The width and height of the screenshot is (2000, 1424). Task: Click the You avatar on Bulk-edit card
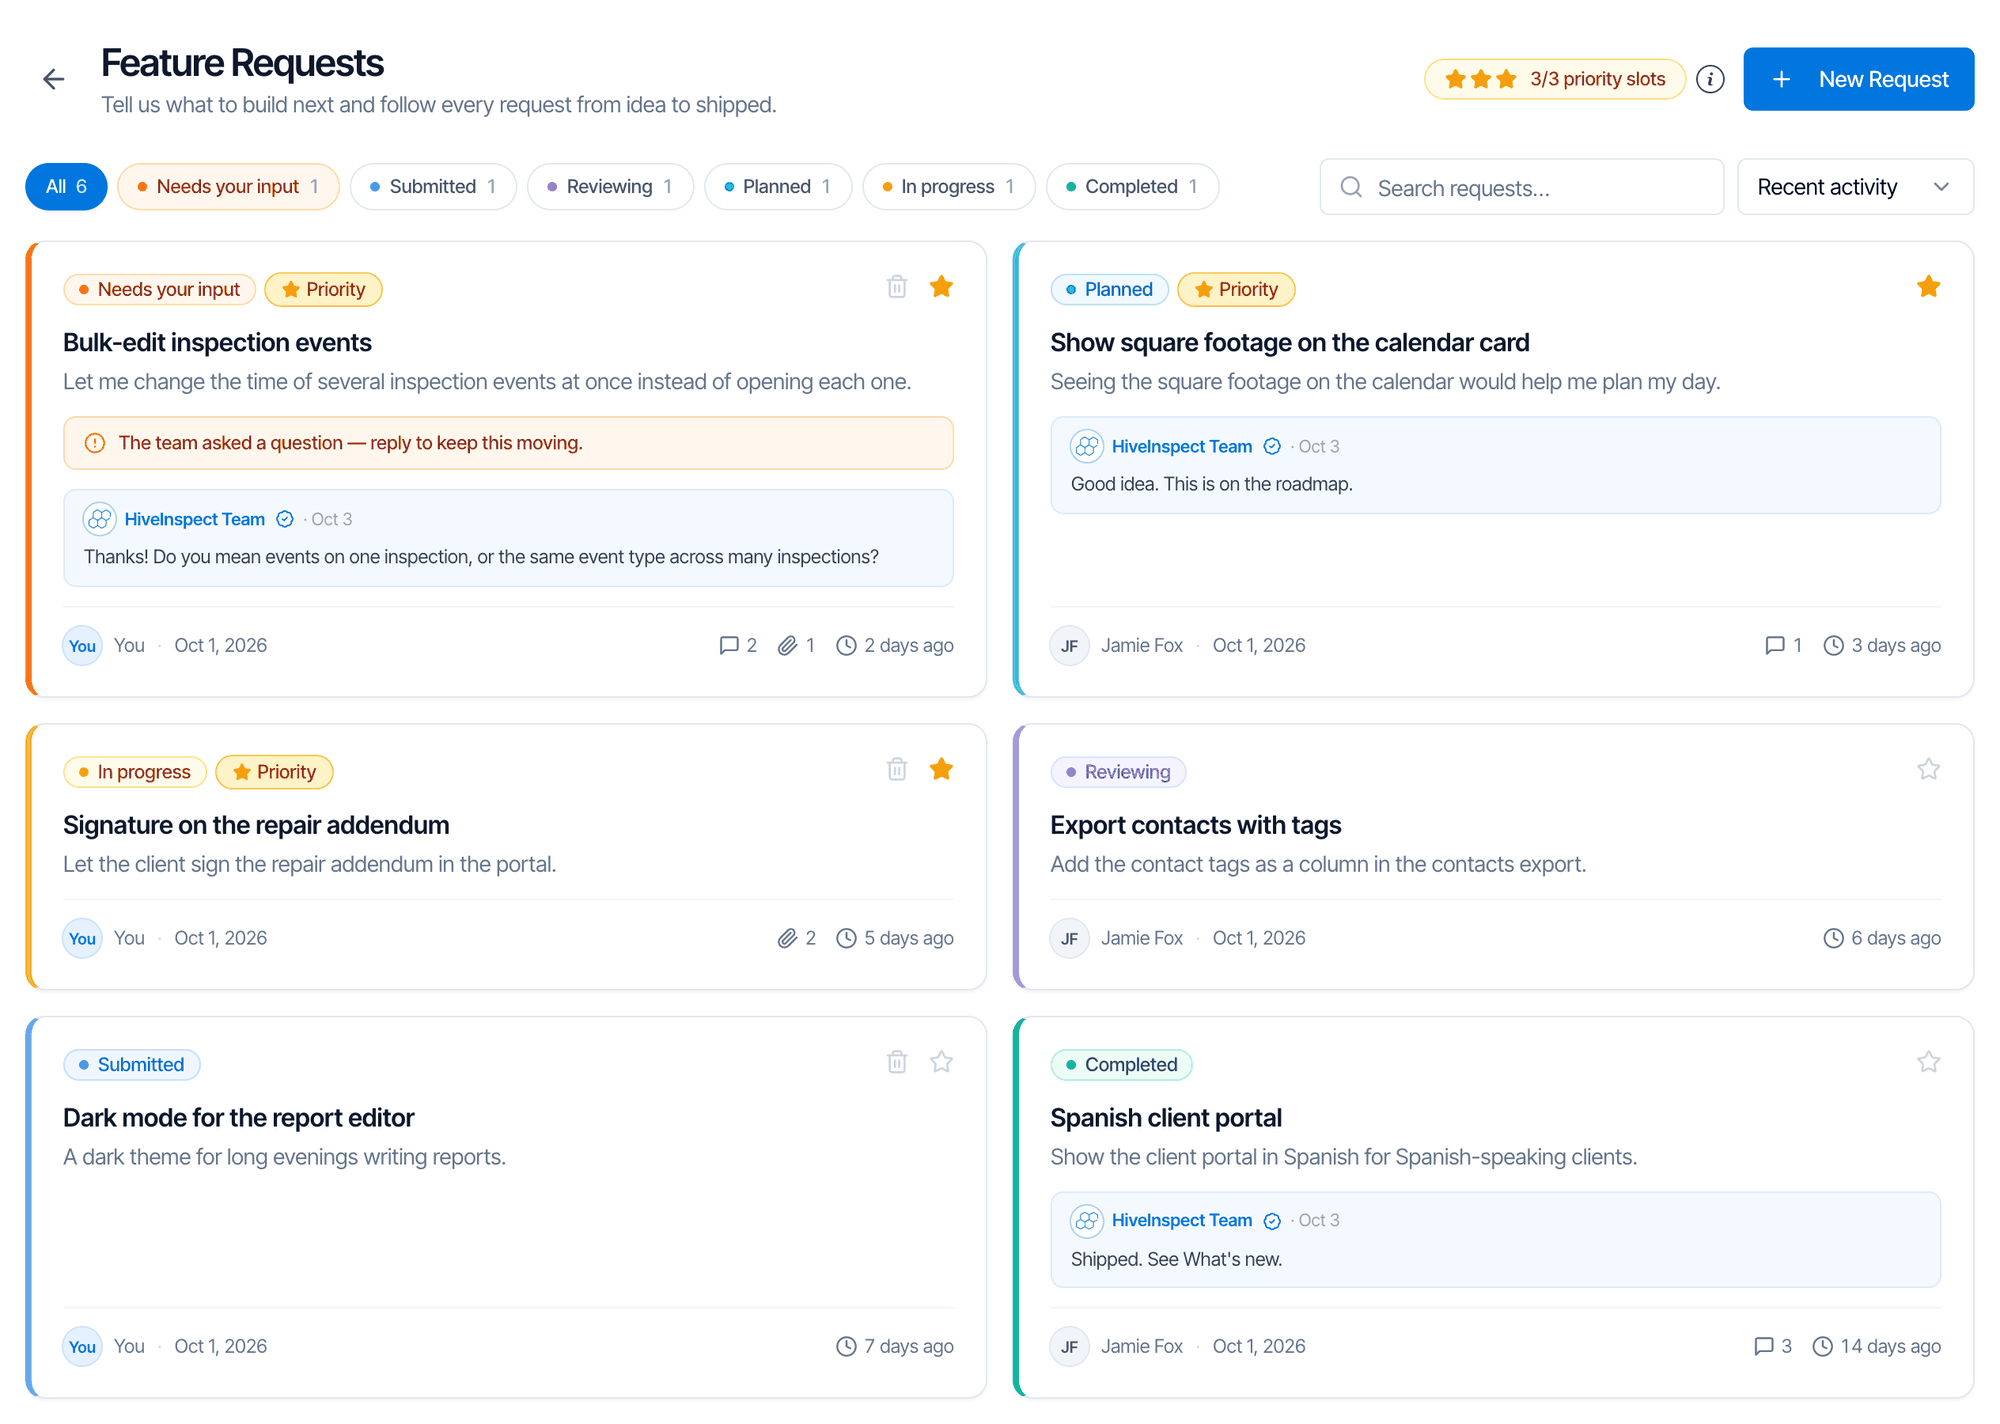(82, 645)
